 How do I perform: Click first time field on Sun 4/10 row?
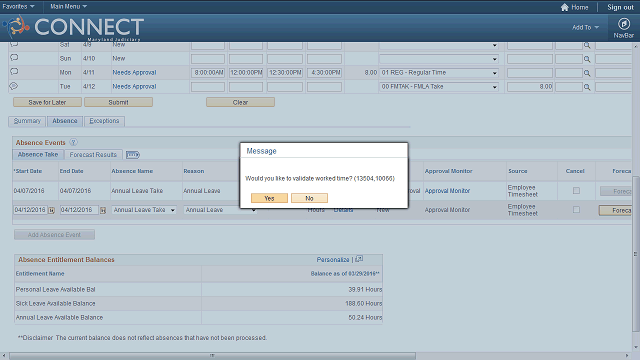click(208, 59)
